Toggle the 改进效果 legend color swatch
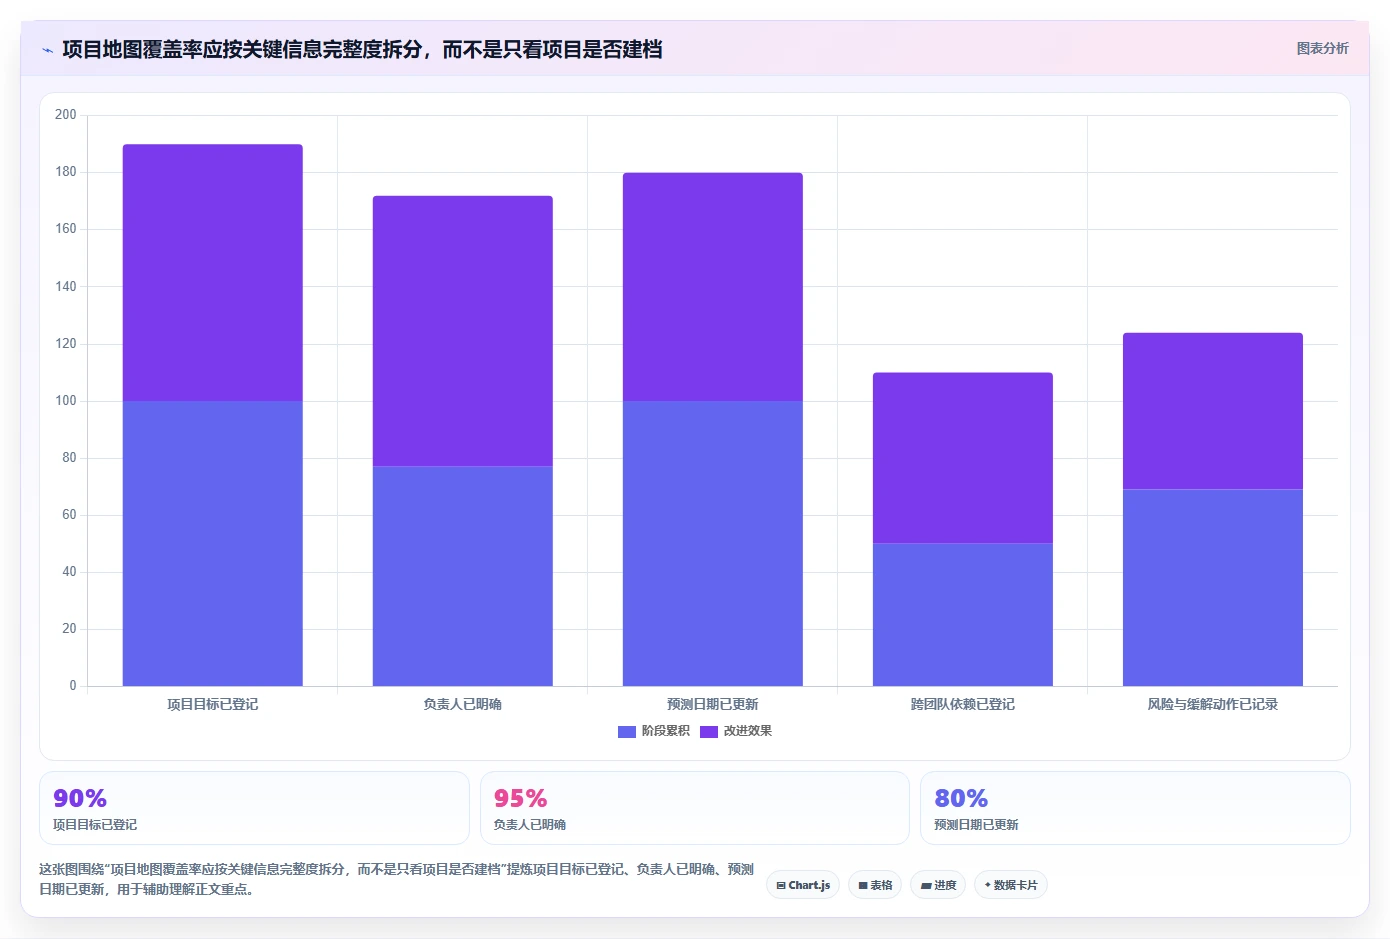The image size is (1390, 939). (709, 732)
